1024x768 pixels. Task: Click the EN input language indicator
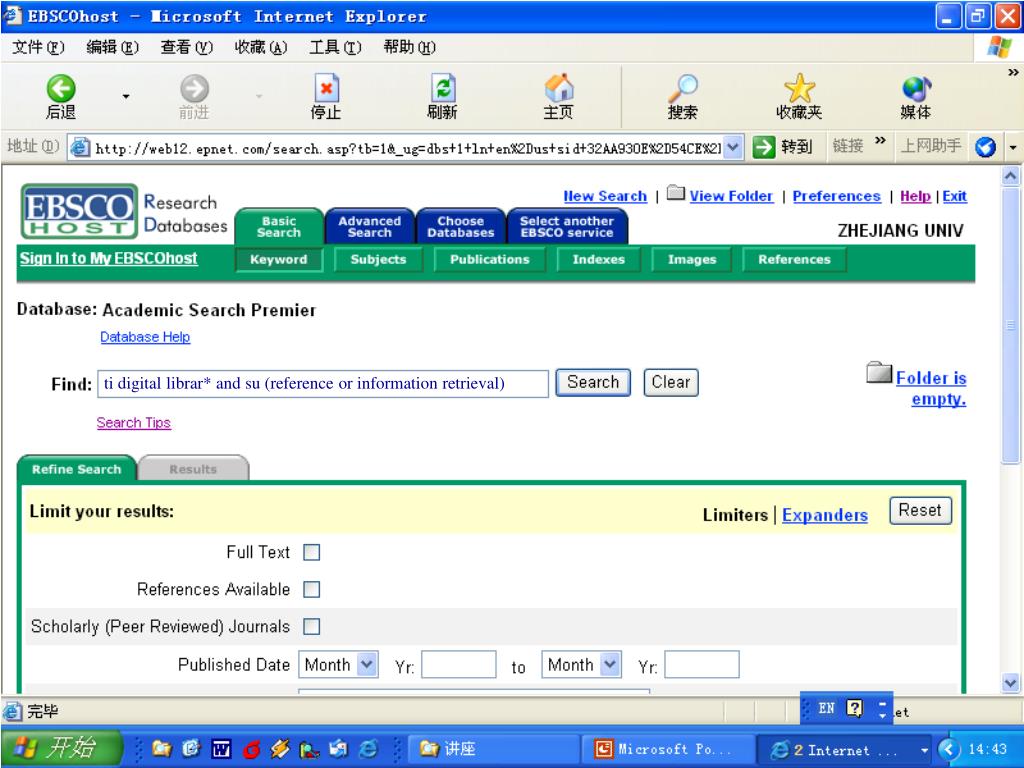pyautogui.click(x=826, y=709)
